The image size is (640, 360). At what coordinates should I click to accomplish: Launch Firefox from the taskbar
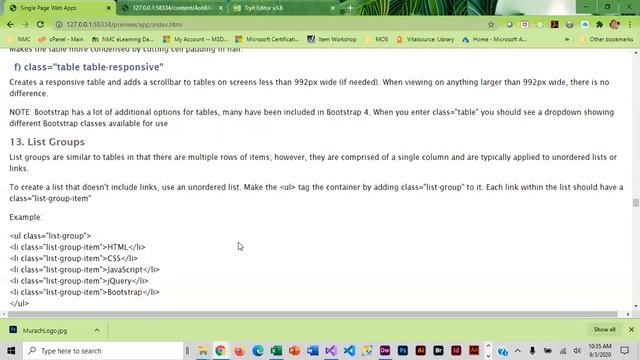(x=239, y=351)
